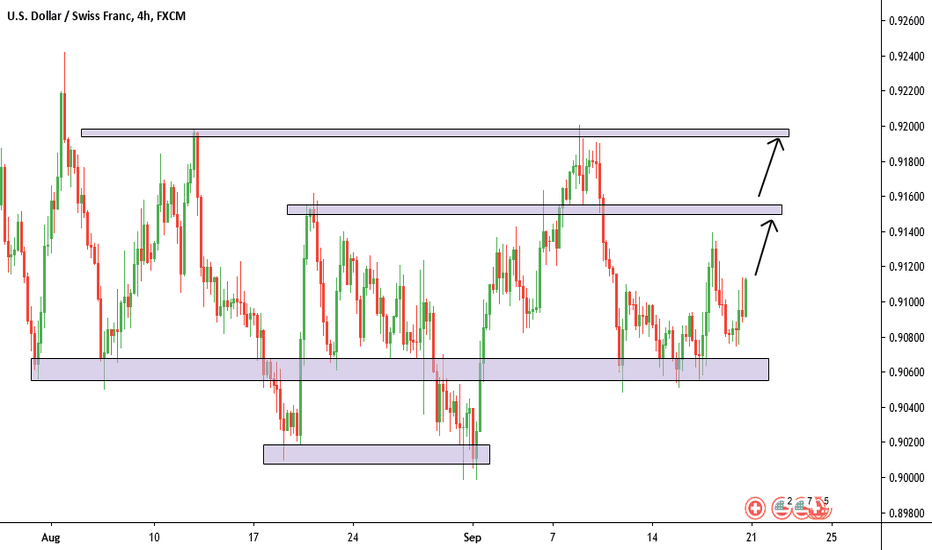Open the US flag event marker numbered 7
The width and height of the screenshot is (932, 550).
pos(802,508)
